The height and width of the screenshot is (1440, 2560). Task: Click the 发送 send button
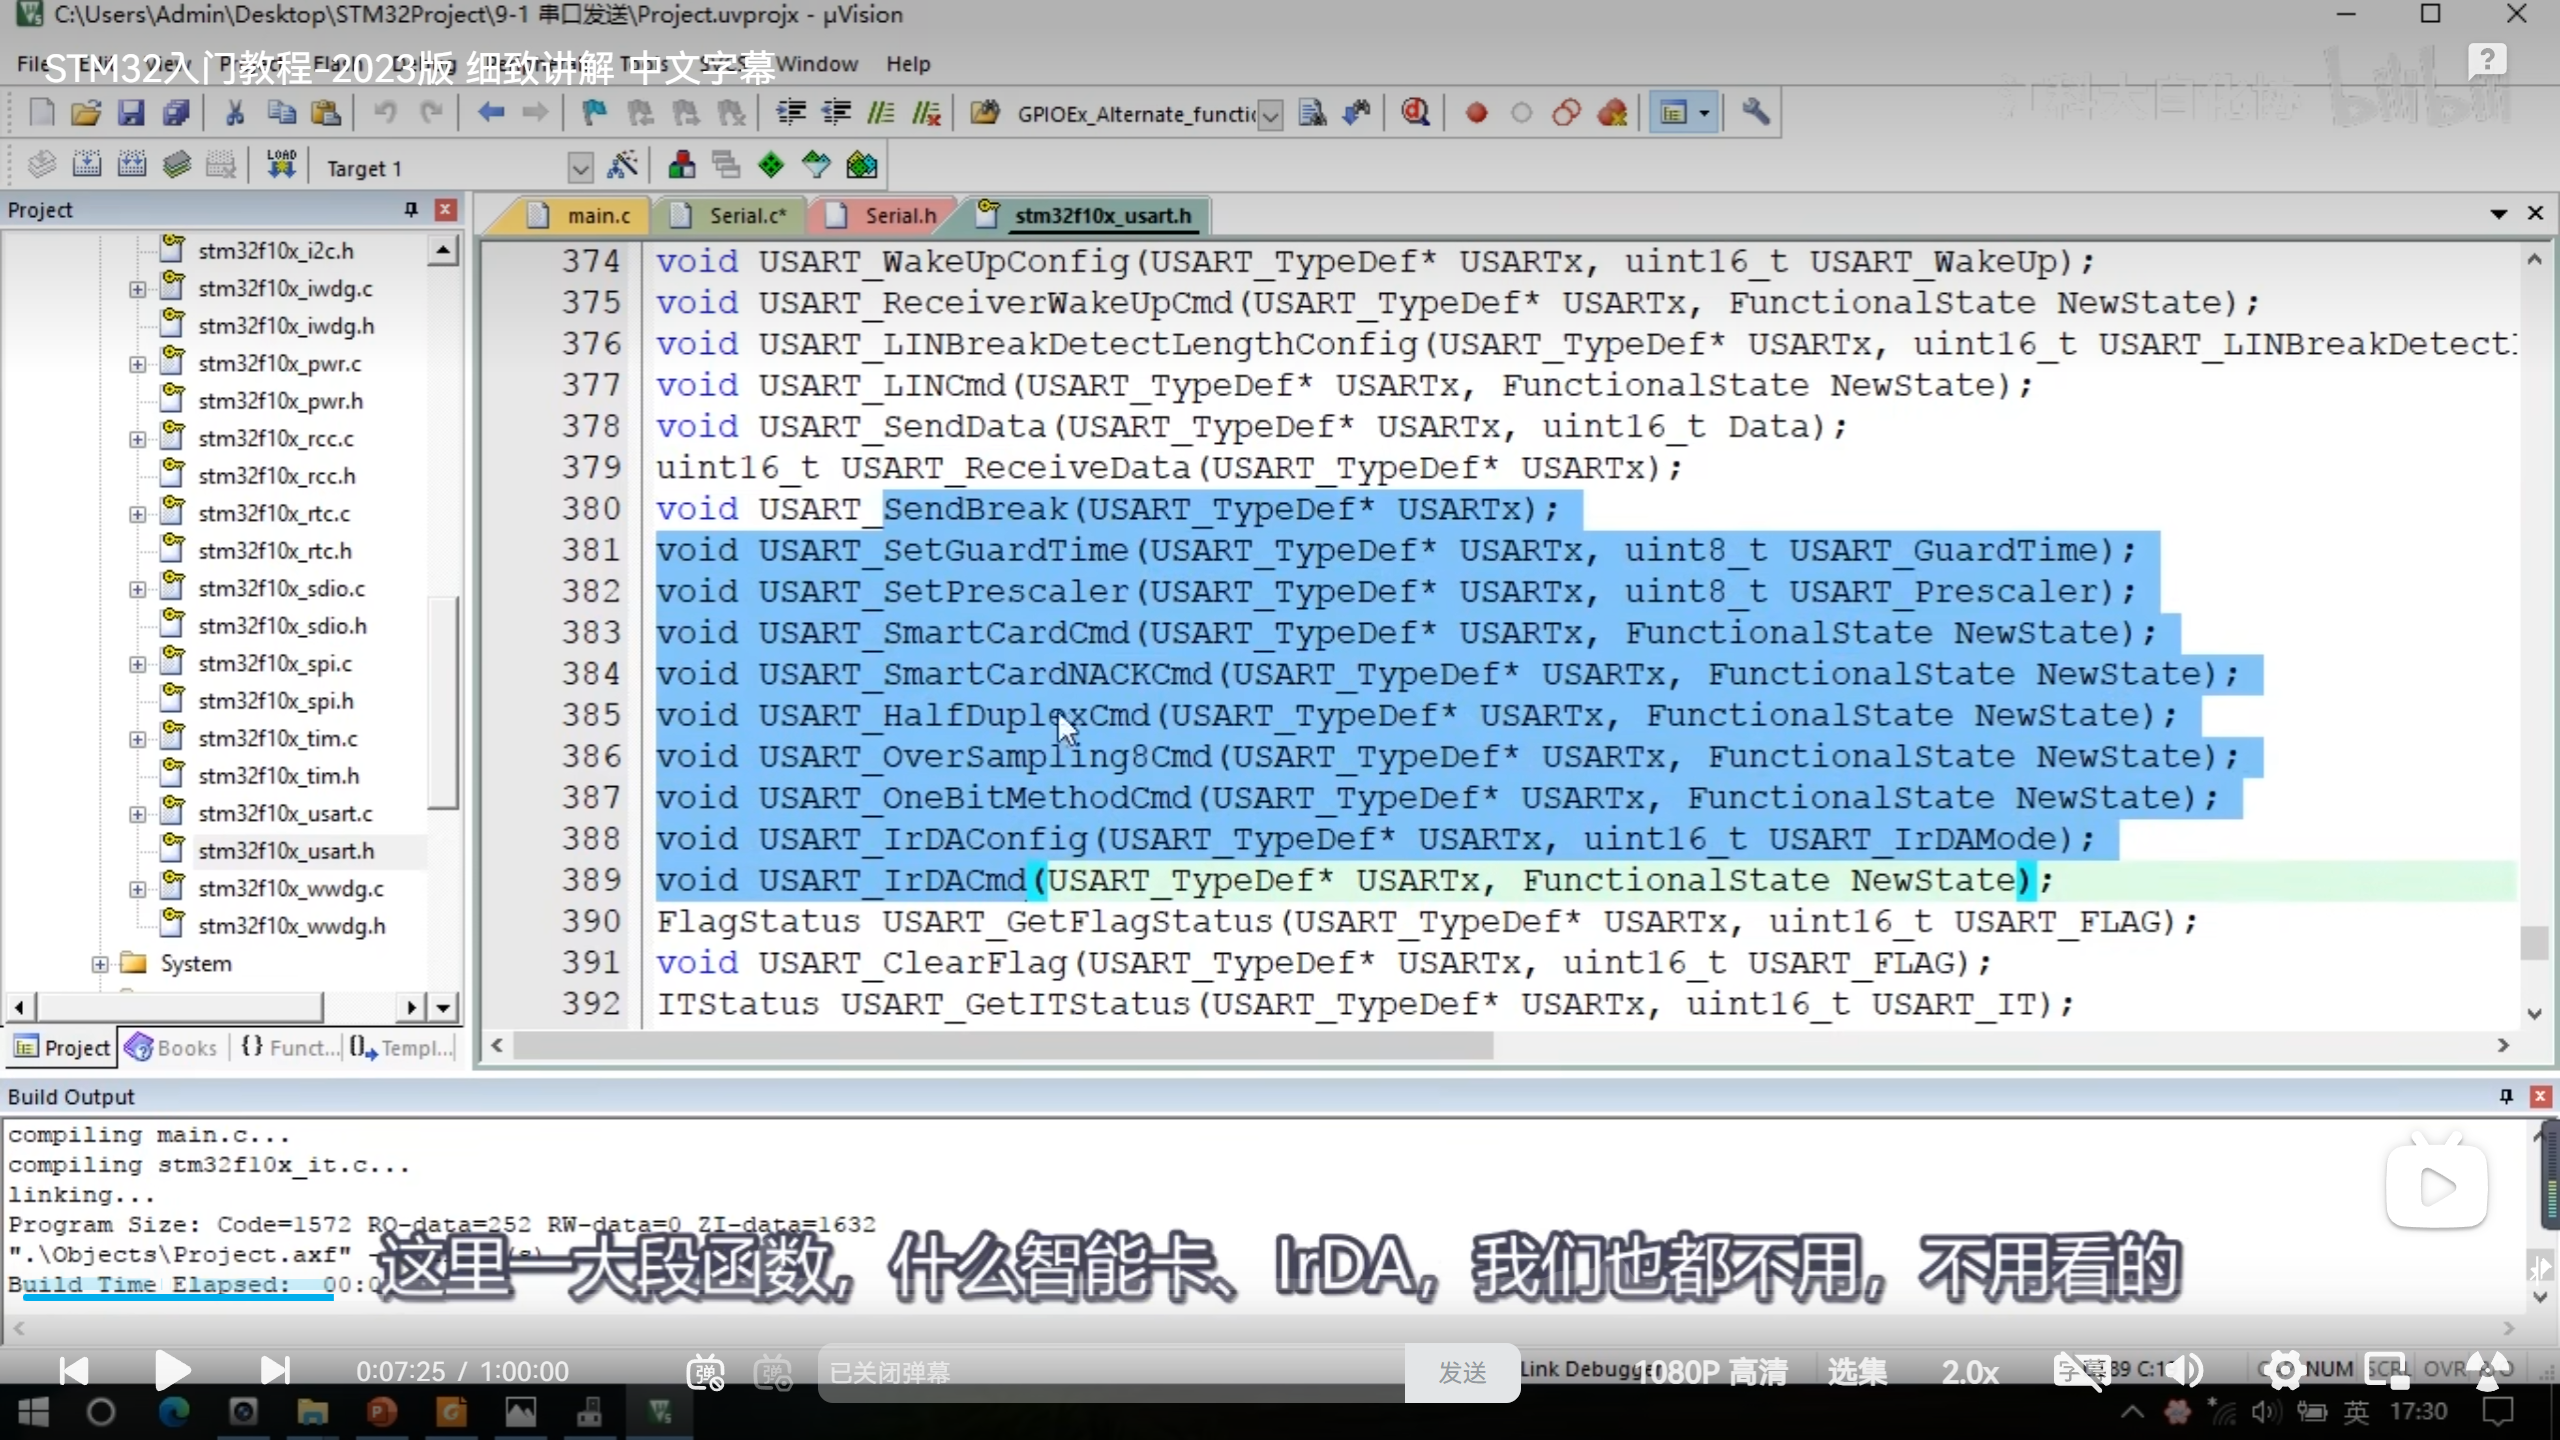1462,1373
